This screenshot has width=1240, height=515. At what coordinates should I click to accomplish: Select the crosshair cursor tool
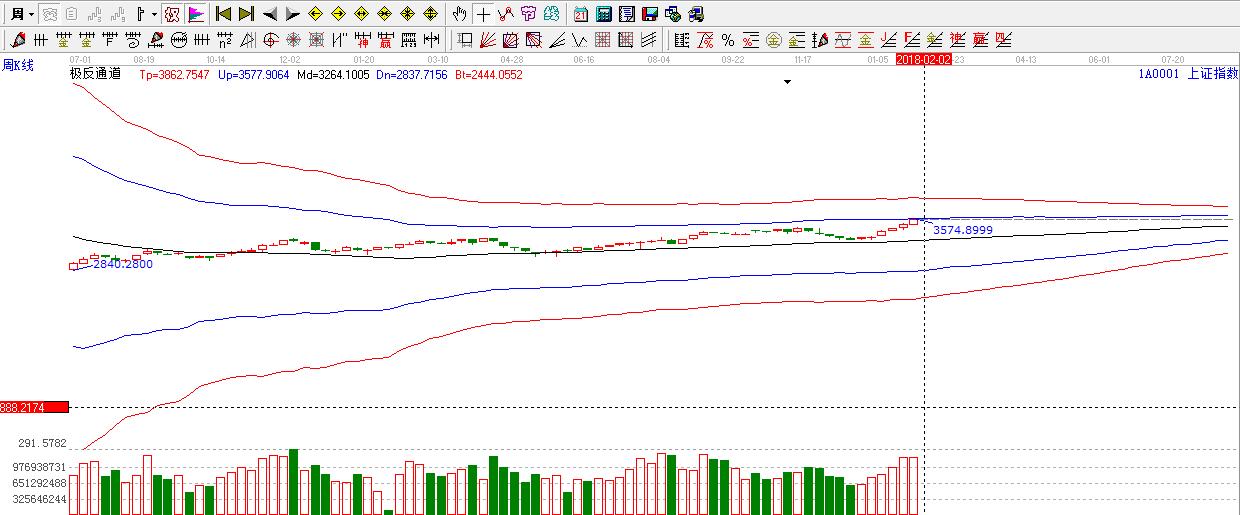point(484,14)
